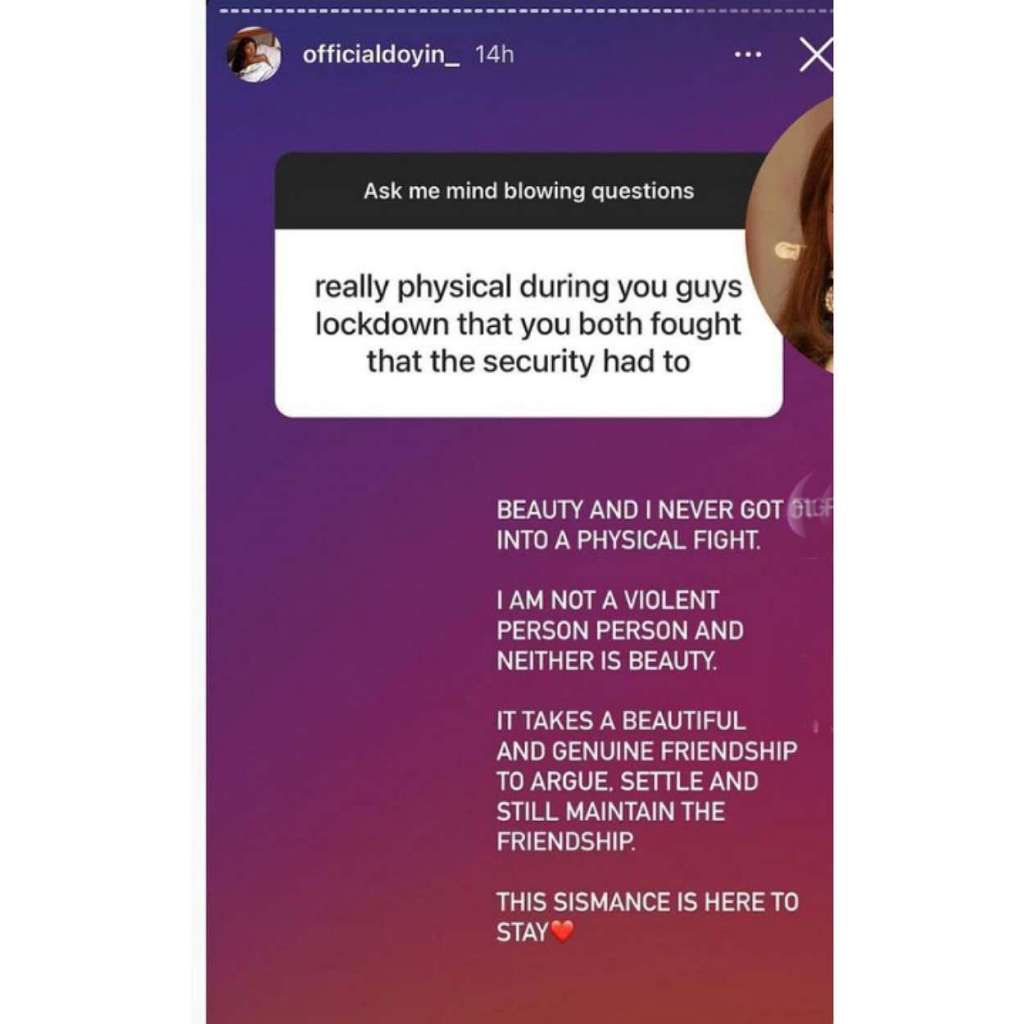Tap the "STILL MAINTAIN THE" text line

(611, 812)
